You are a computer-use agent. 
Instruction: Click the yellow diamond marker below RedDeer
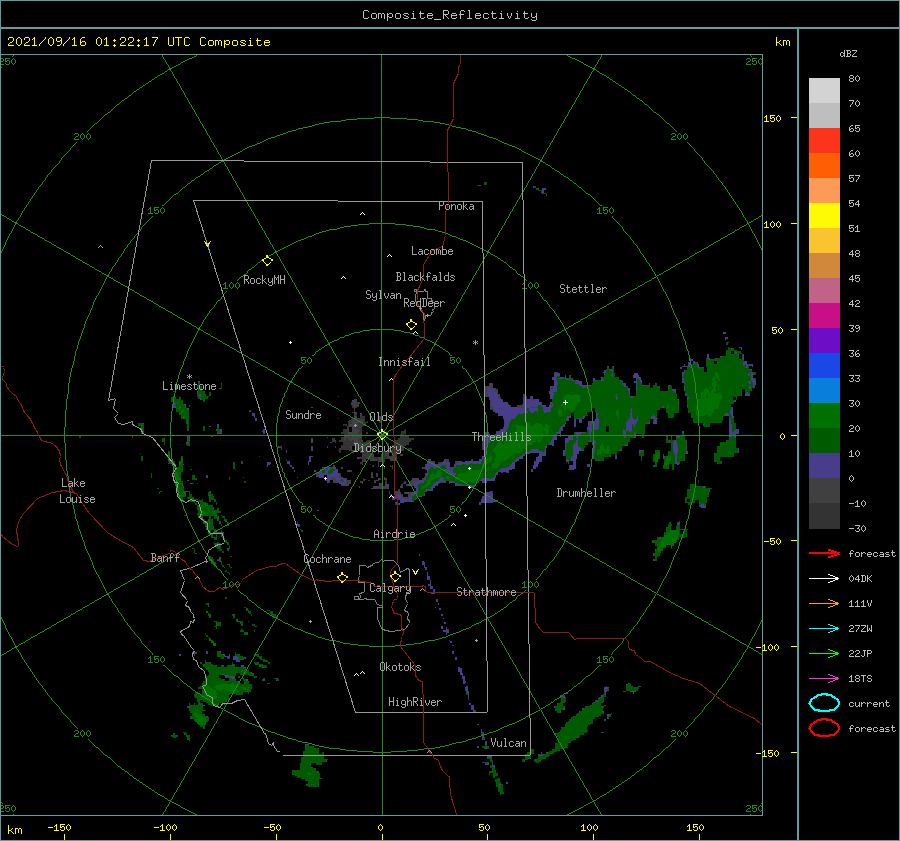[411, 325]
